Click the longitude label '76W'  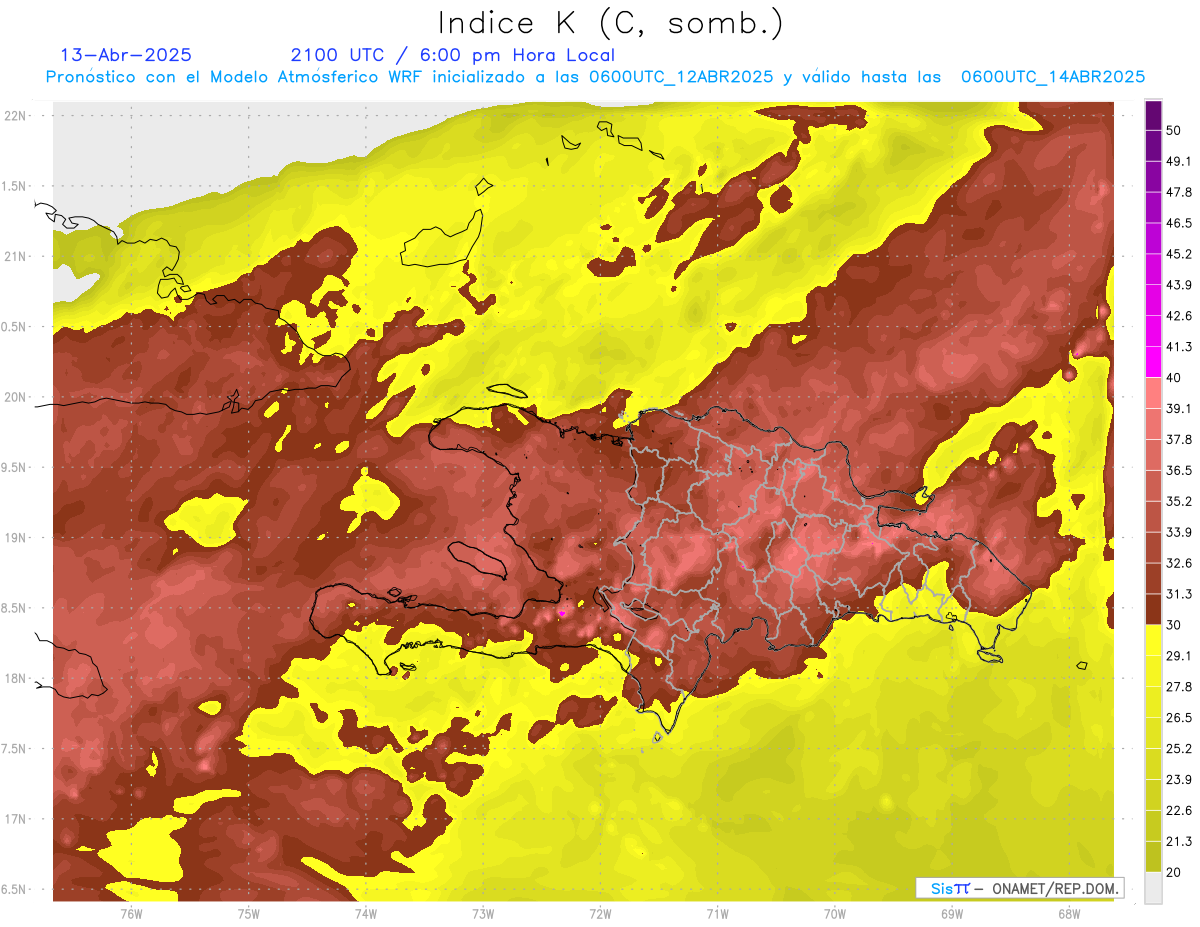coord(131,913)
